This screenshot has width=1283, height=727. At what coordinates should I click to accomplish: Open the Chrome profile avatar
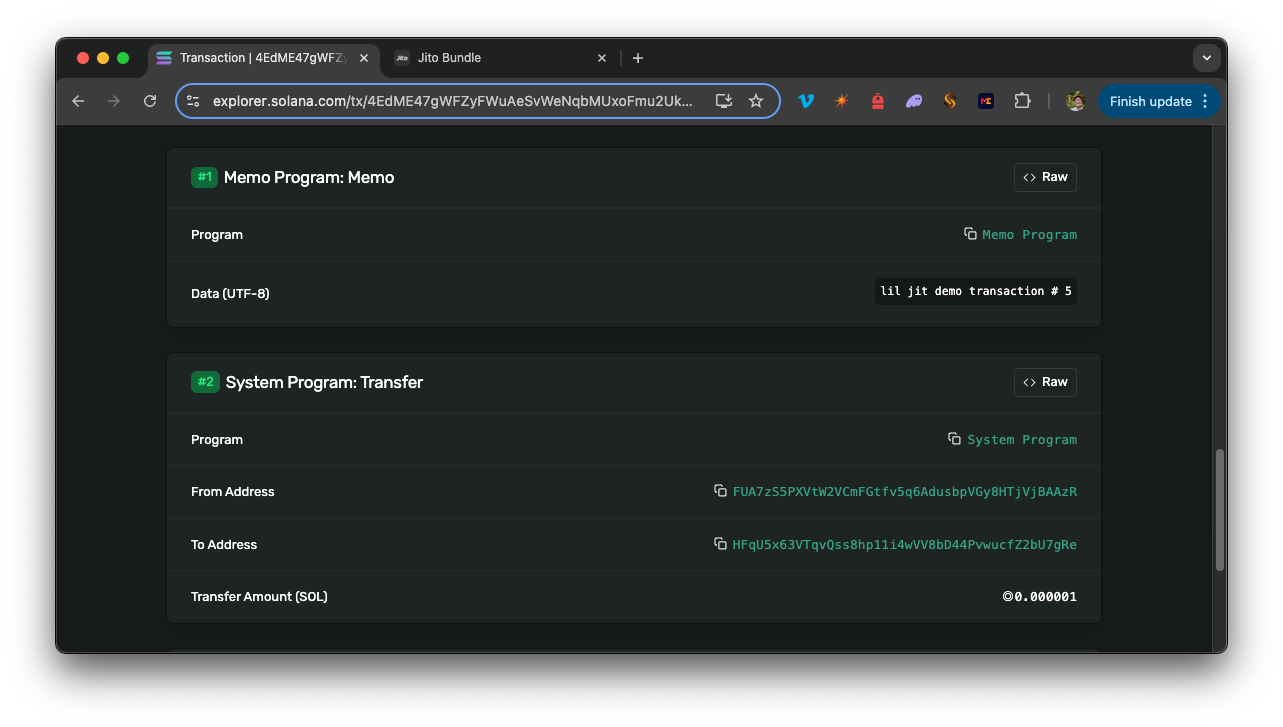(1076, 101)
